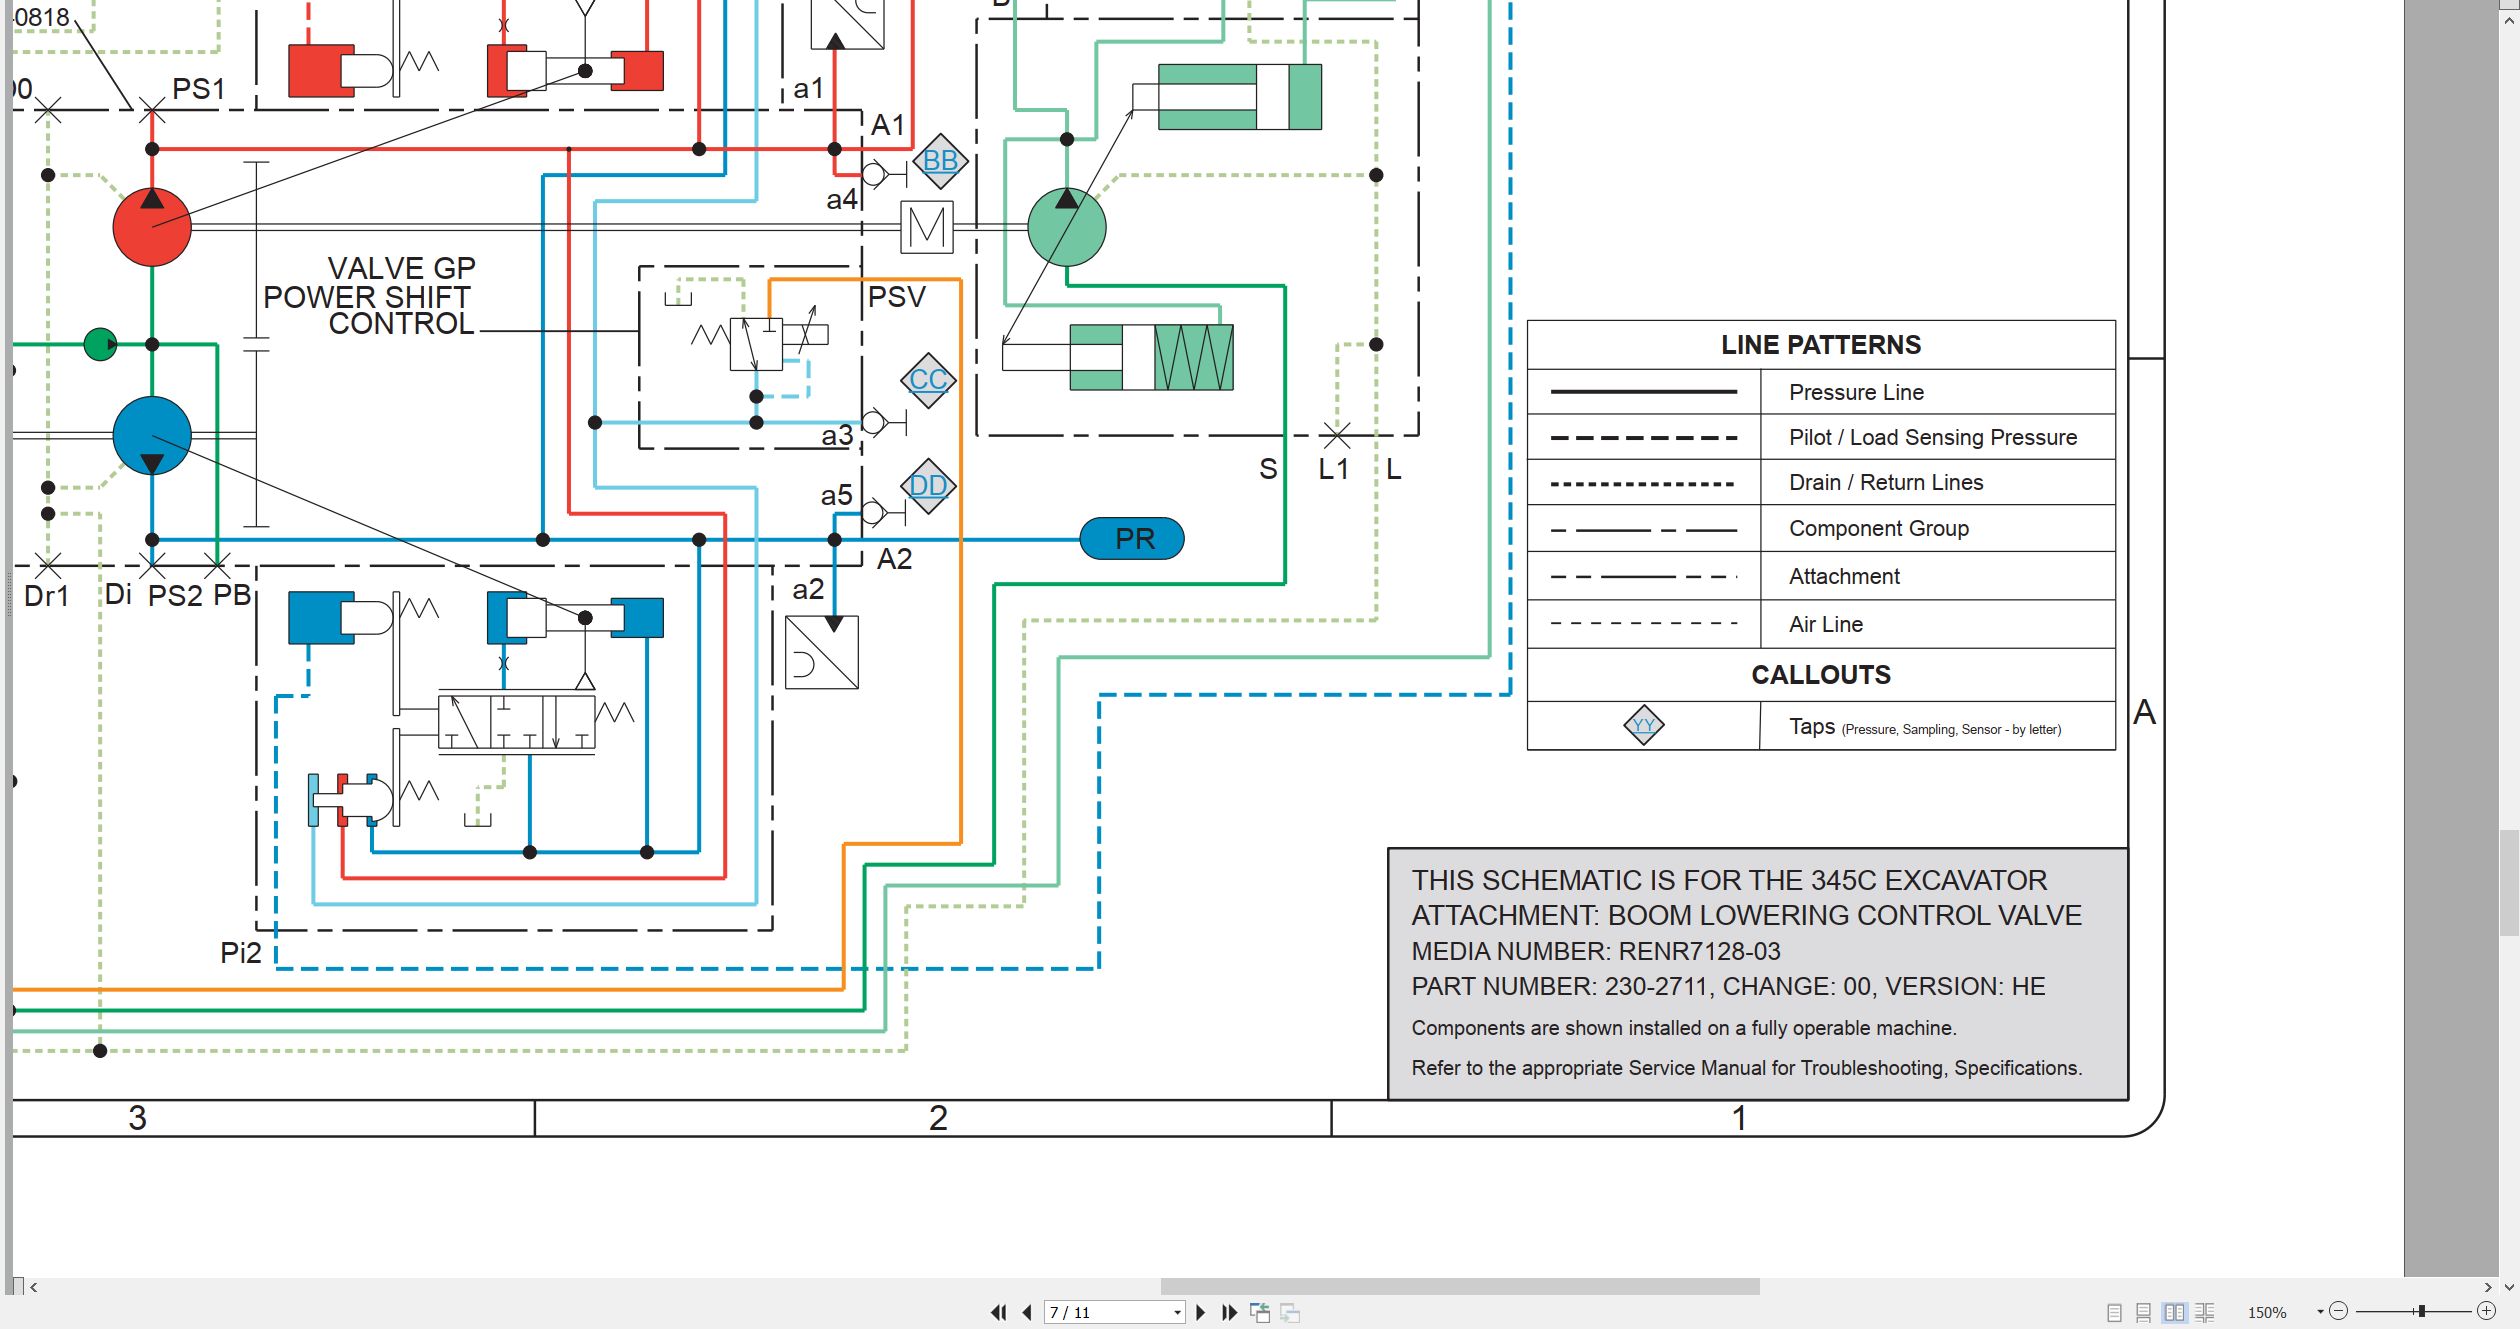The height and width of the screenshot is (1329, 2520).
Task: Click the vertical scrollbar thumb
Action: pyautogui.click(x=2509, y=882)
